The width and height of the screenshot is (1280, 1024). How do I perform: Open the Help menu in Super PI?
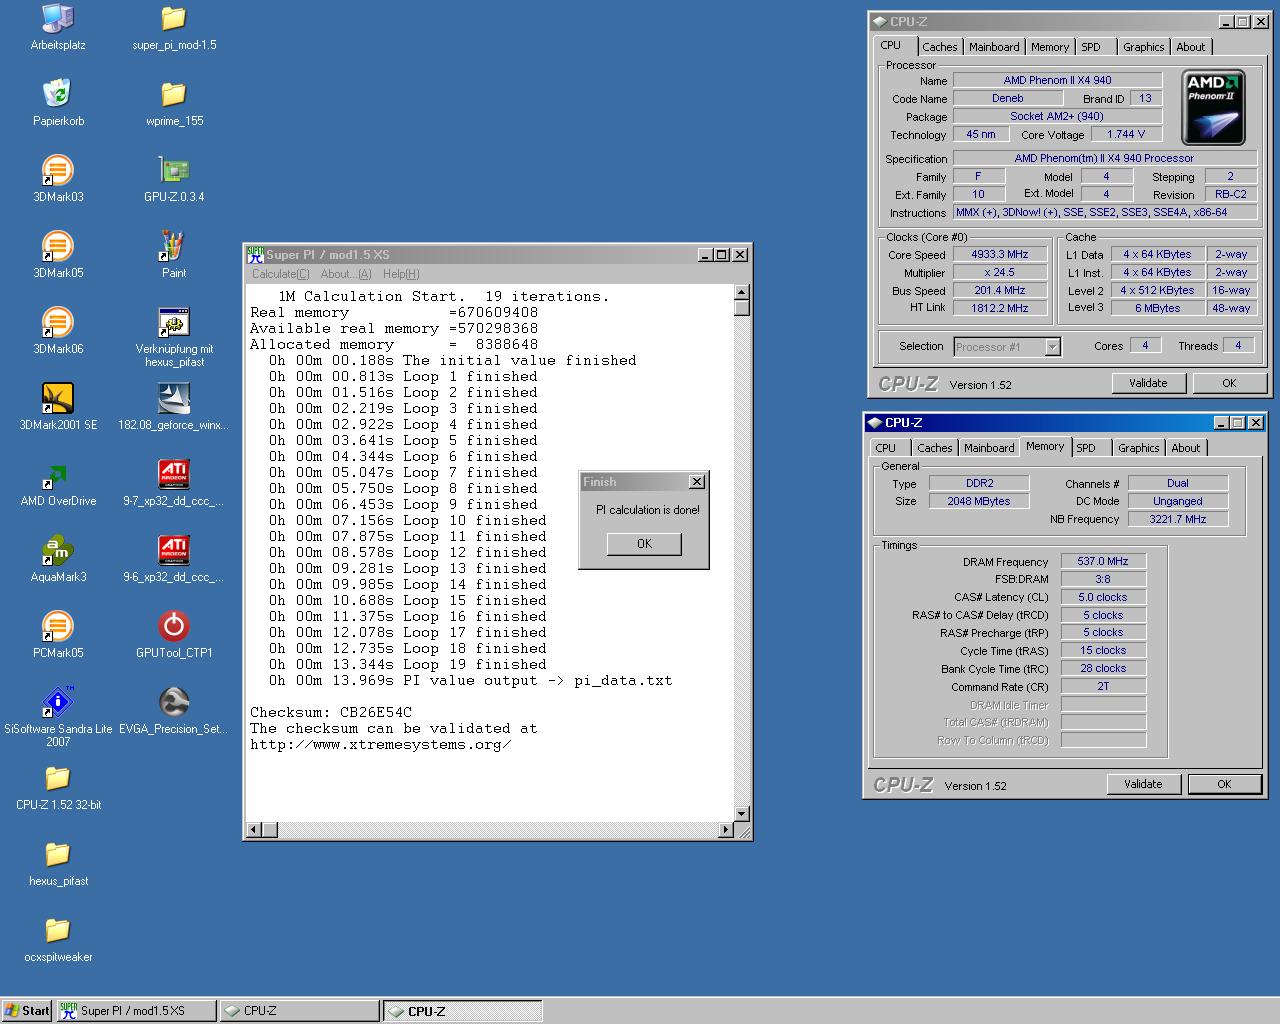(401, 274)
